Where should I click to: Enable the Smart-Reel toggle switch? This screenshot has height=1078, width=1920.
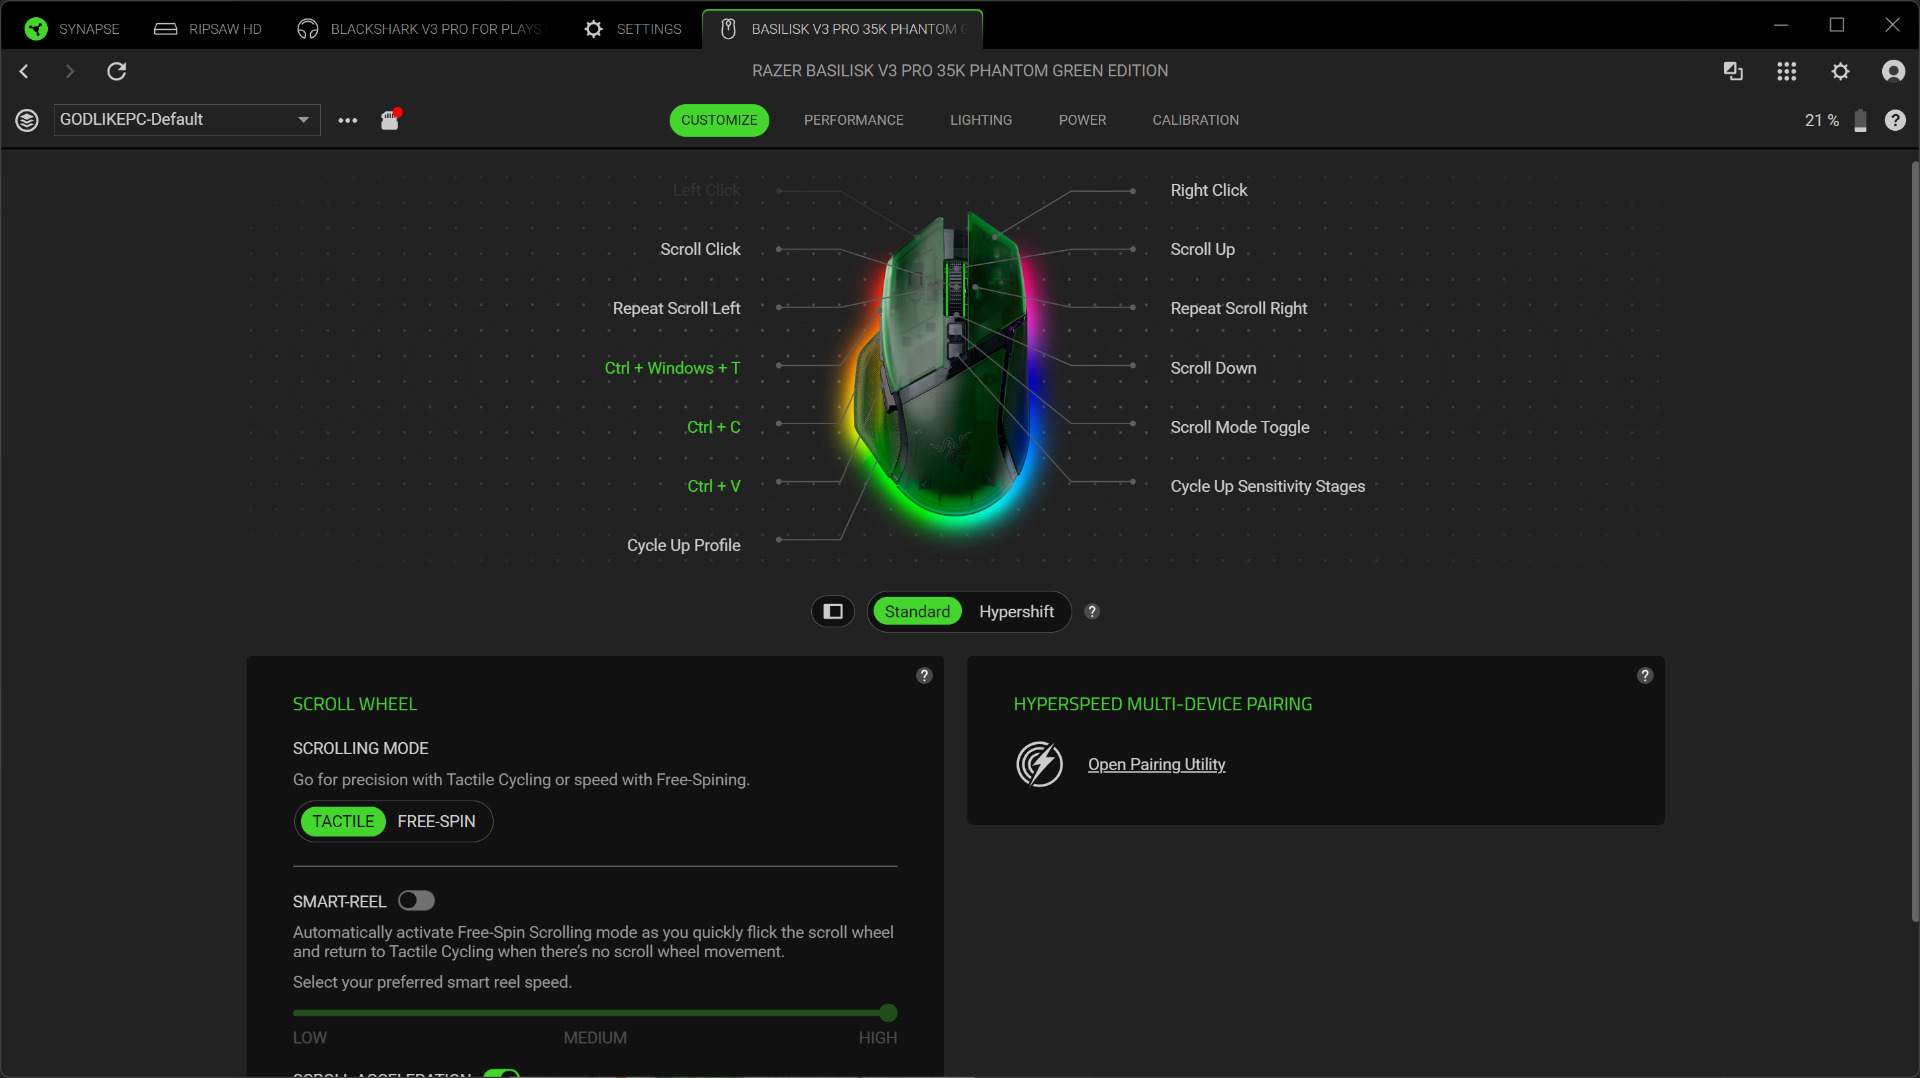[x=416, y=901]
